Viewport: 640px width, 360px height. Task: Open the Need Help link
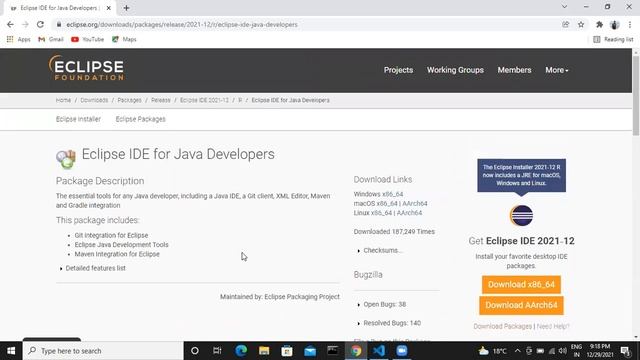tap(553, 326)
